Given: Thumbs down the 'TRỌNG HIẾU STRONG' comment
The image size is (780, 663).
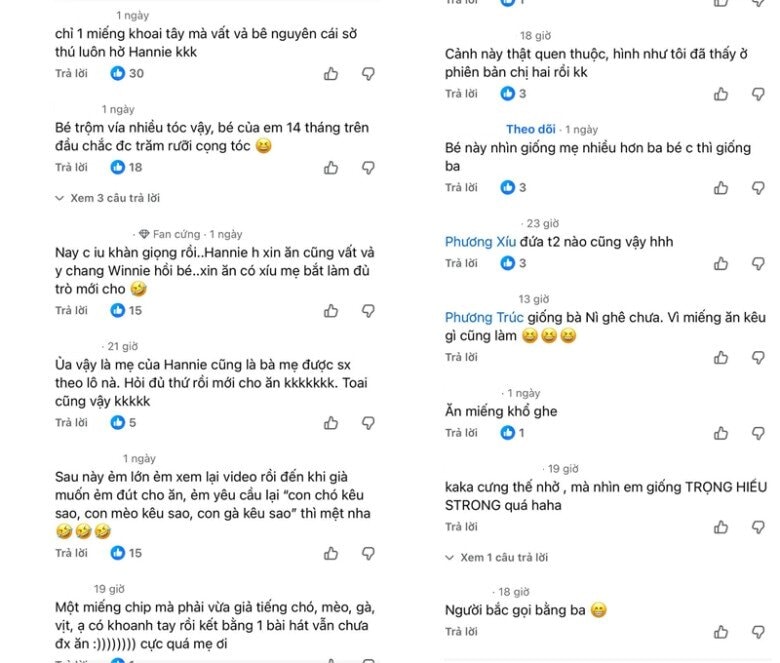Looking at the screenshot, I should click(x=758, y=527).
